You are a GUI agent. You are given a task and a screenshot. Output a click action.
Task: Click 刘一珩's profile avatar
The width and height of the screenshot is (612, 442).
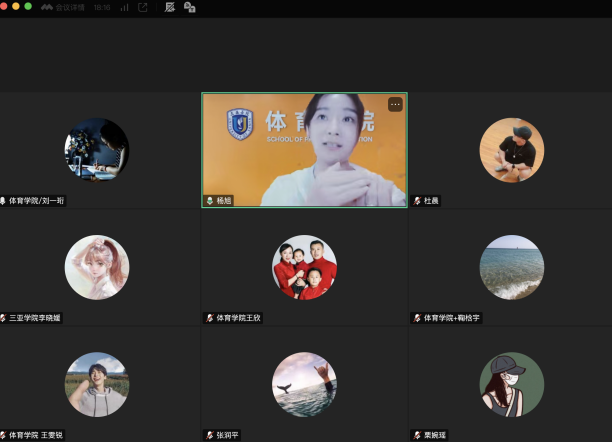[x=97, y=150]
